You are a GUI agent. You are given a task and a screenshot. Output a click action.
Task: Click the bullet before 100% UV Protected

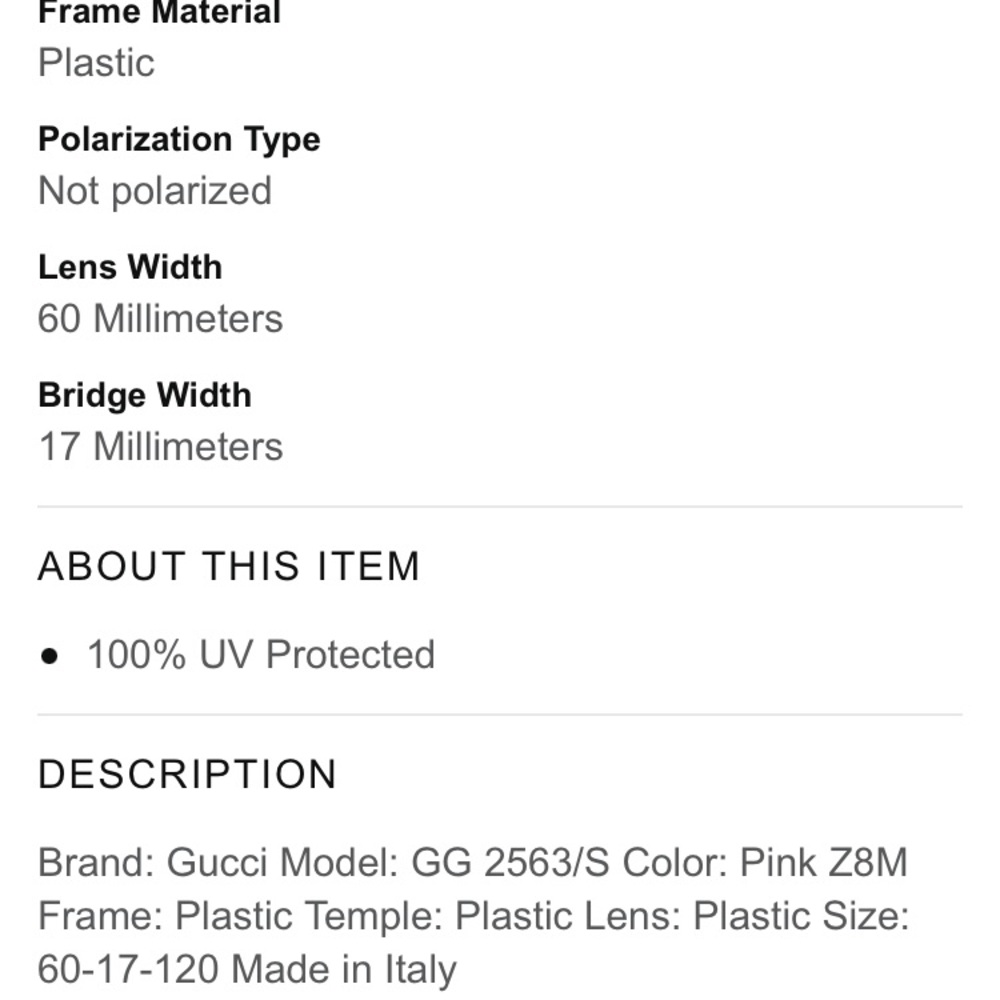click(x=50, y=656)
